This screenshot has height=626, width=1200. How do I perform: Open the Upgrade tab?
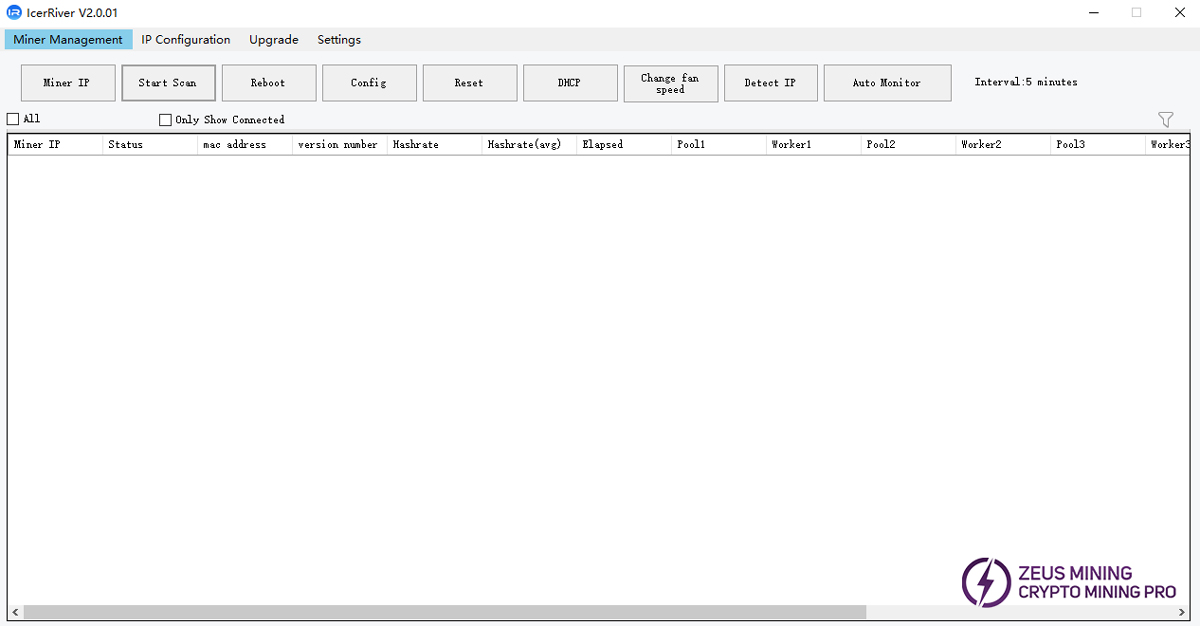pos(273,40)
